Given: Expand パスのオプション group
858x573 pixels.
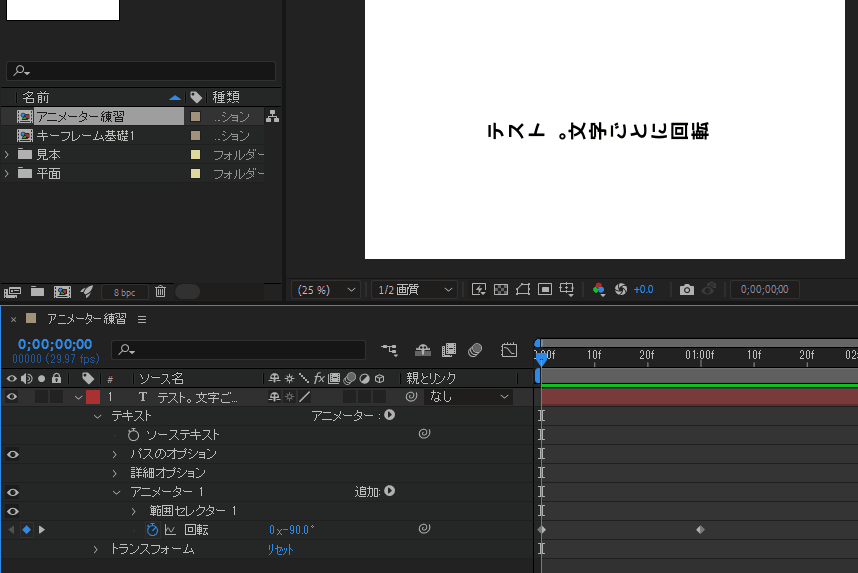Looking at the screenshot, I should tap(114, 454).
